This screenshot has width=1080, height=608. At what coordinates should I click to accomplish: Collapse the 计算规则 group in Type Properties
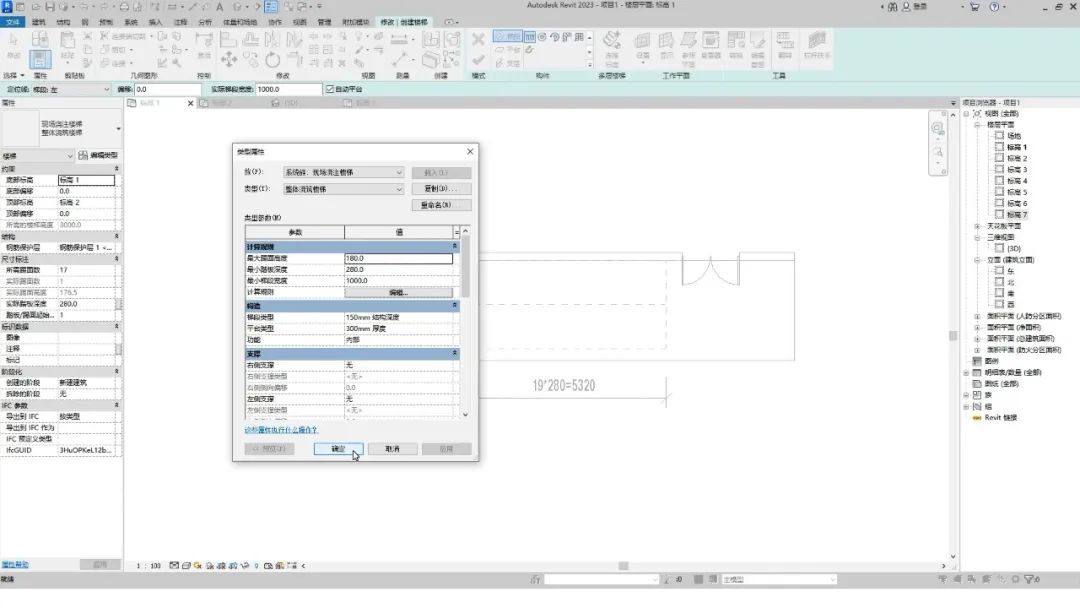pos(455,247)
